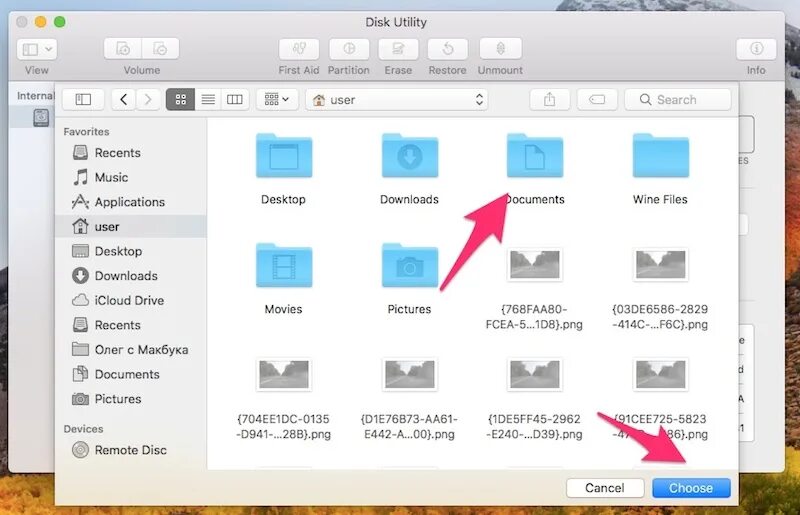Viewport: 800px width, 515px height.
Task: Select the Pictures folder icon
Action: point(410,265)
